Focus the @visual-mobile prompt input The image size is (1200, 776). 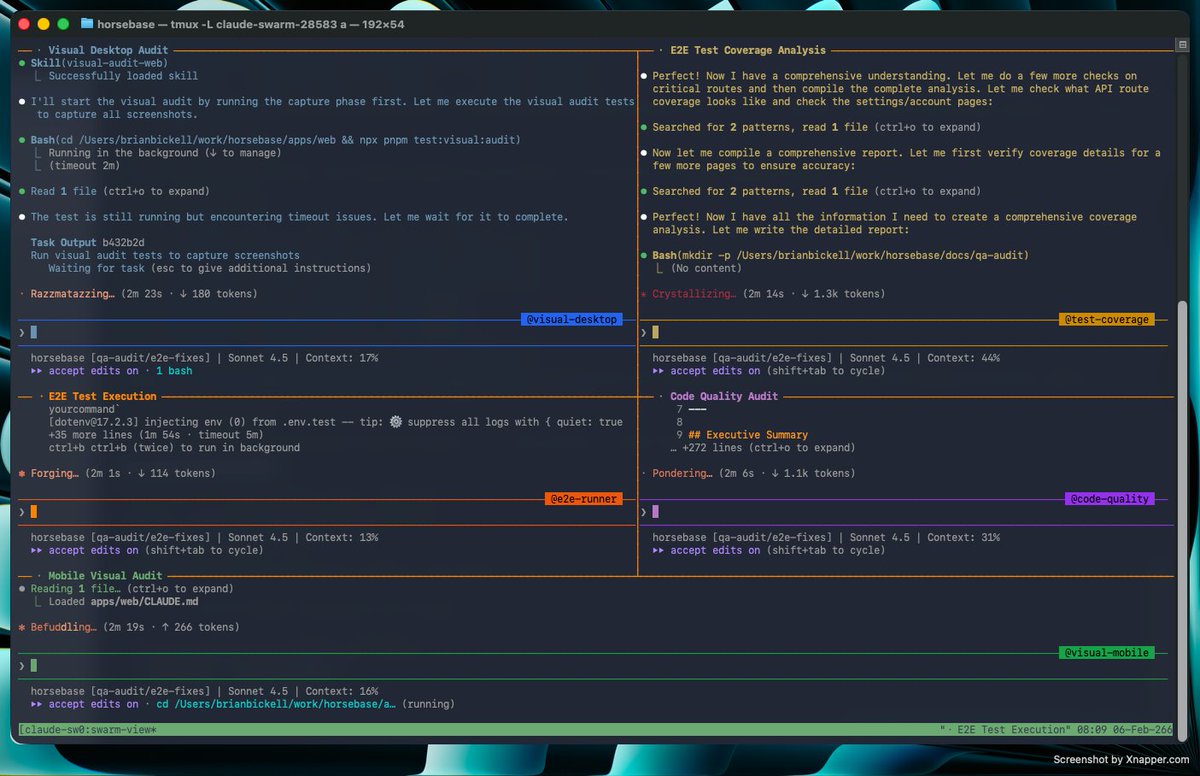pyautogui.click(x=595, y=665)
